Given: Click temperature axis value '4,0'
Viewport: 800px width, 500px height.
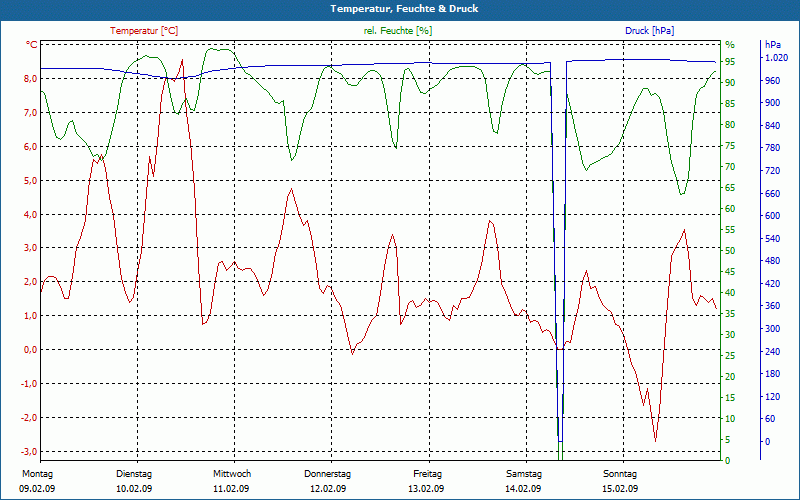Looking at the screenshot, I should coord(29,214).
